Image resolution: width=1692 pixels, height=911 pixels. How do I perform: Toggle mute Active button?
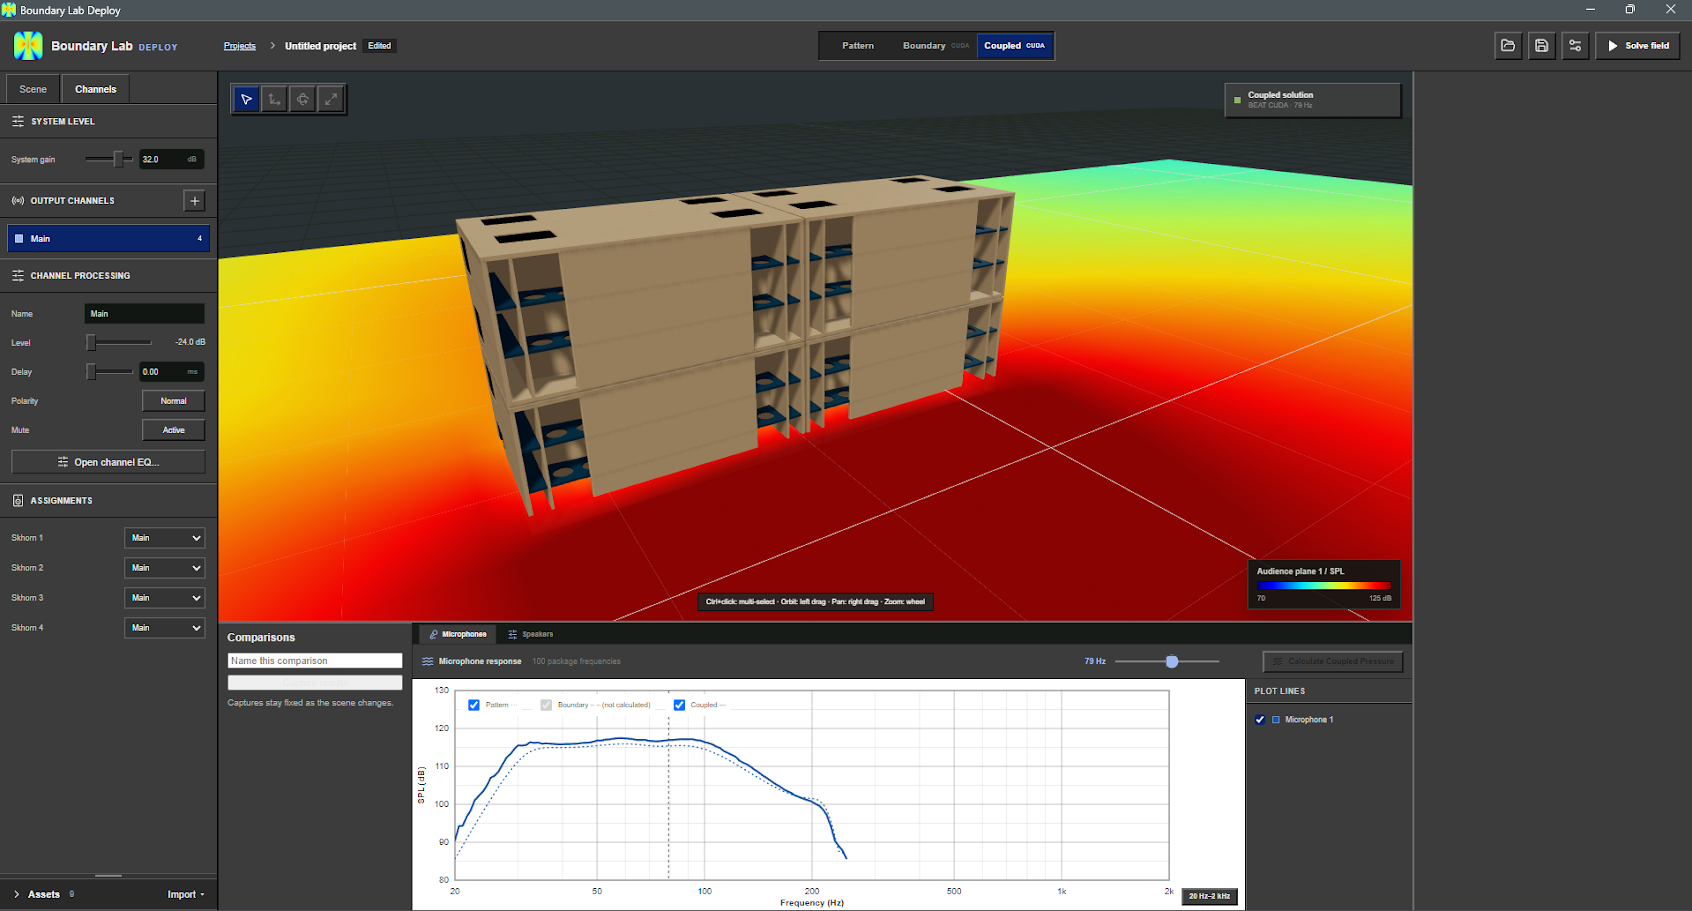(x=174, y=430)
